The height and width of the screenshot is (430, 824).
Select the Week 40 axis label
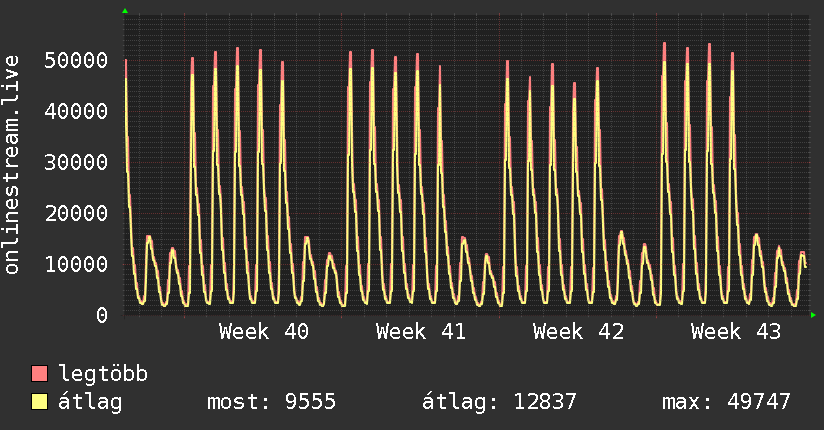[x=264, y=332]
